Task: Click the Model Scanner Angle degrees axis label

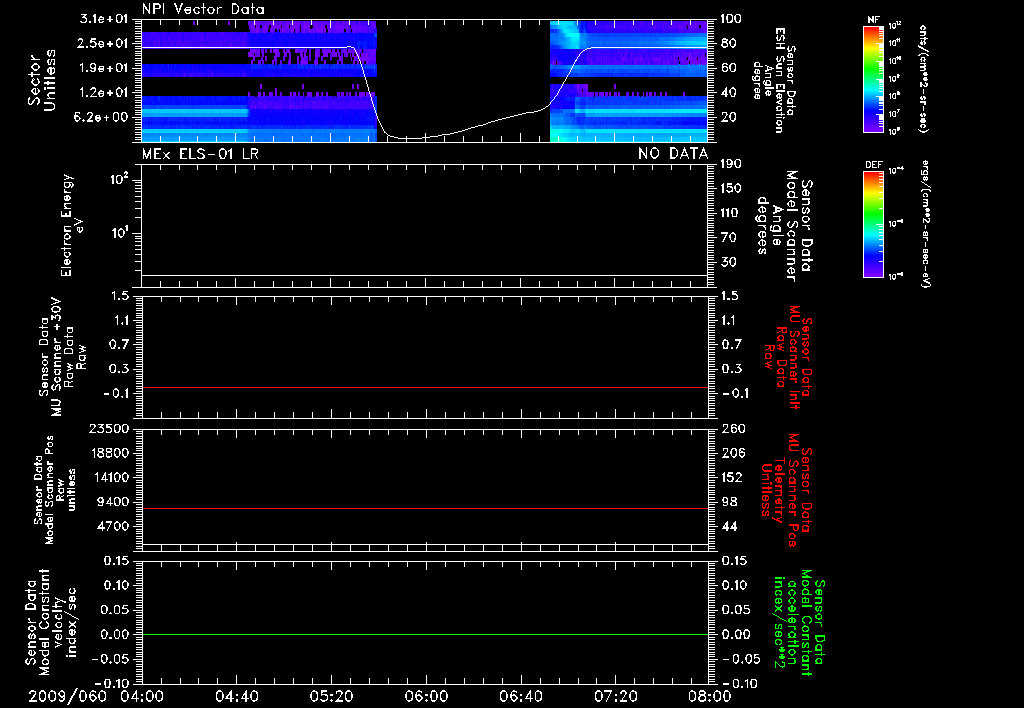Action: tap(784, 226)
